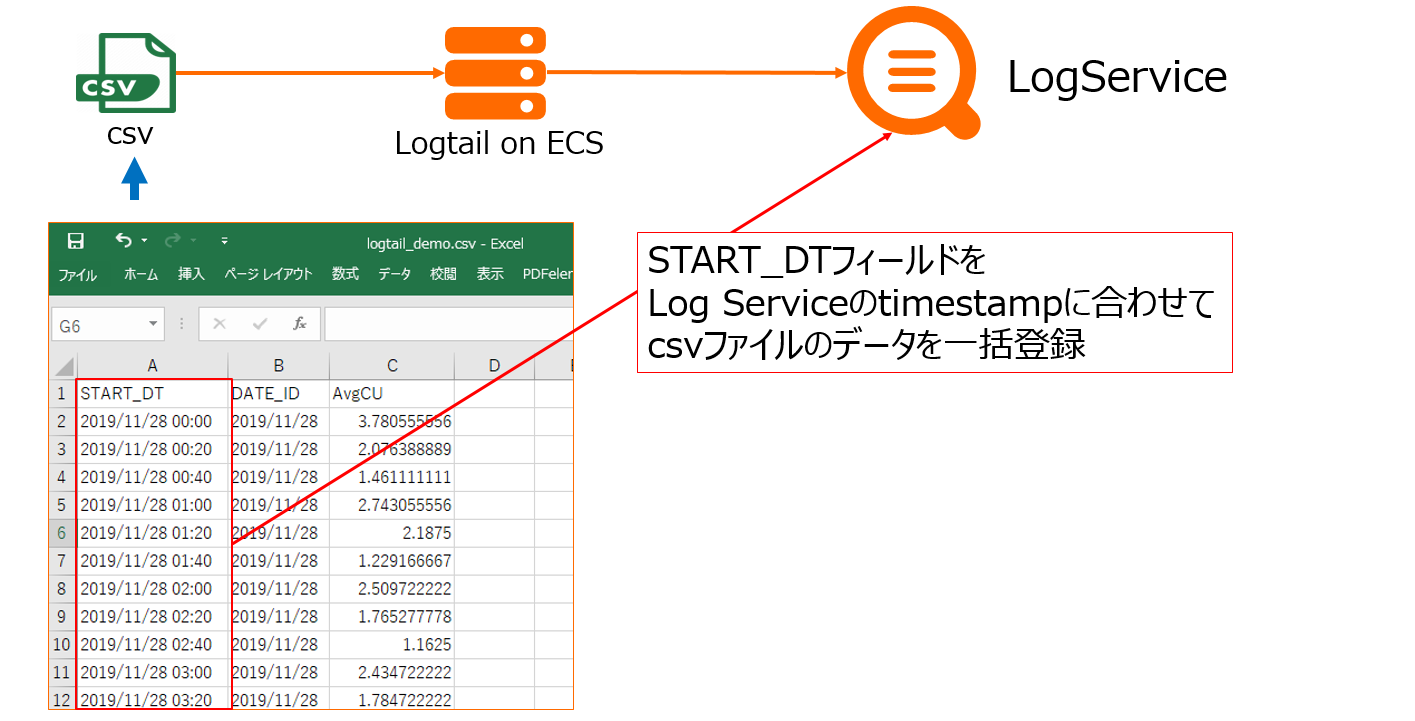Click cell with 2019/11/28 01:00

tap(153, 506)
